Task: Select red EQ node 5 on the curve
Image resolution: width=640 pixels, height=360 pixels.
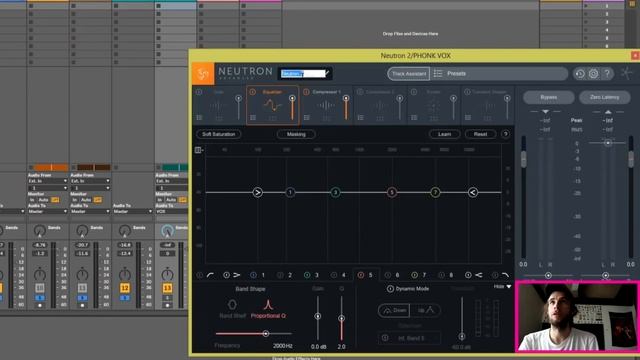Action: pyautogui.click(x=392, y=192)
